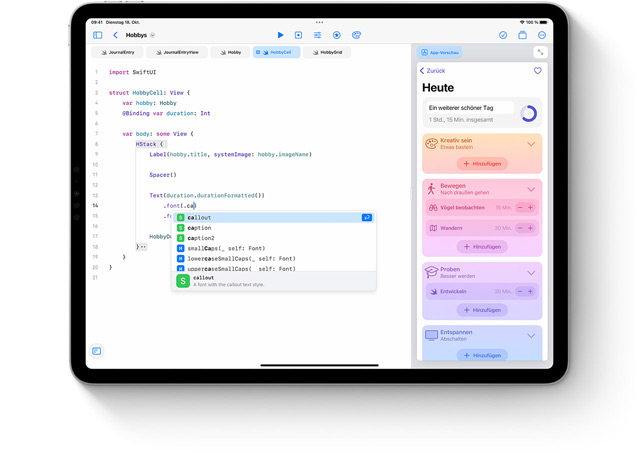Run the app with the play button
638x453 pixels.
coord(280,35)
